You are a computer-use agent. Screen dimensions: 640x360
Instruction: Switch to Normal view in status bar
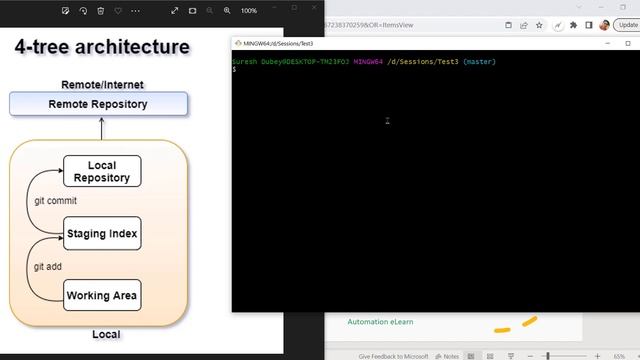471,356
